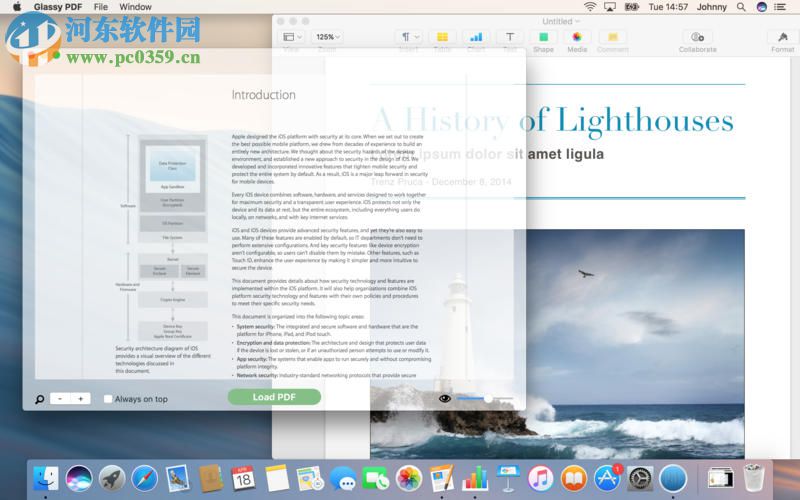Open the View dropdown in Pages toolbar
Viewport: 800px width, 500px height.
pyautogui.click(x=292, y=37)
